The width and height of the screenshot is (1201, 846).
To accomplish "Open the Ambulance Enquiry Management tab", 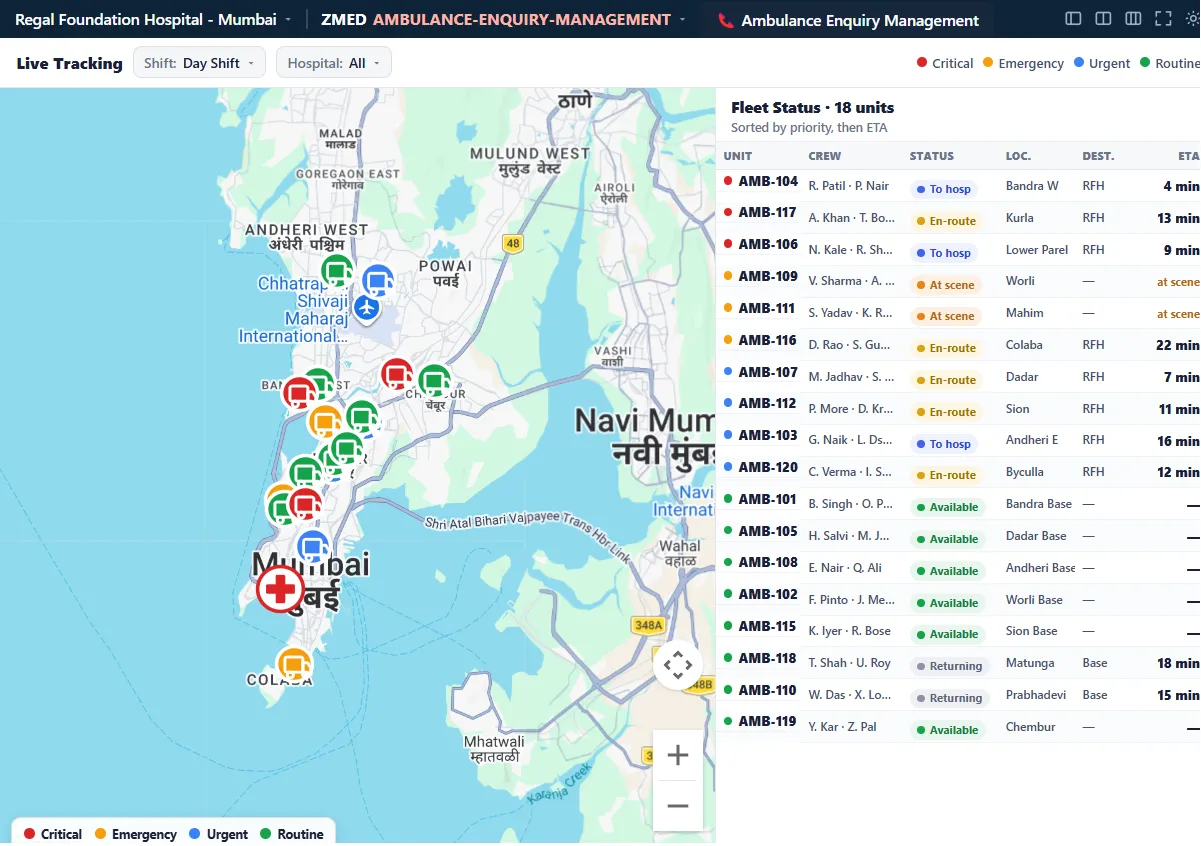I will click(x=848, y=20).
